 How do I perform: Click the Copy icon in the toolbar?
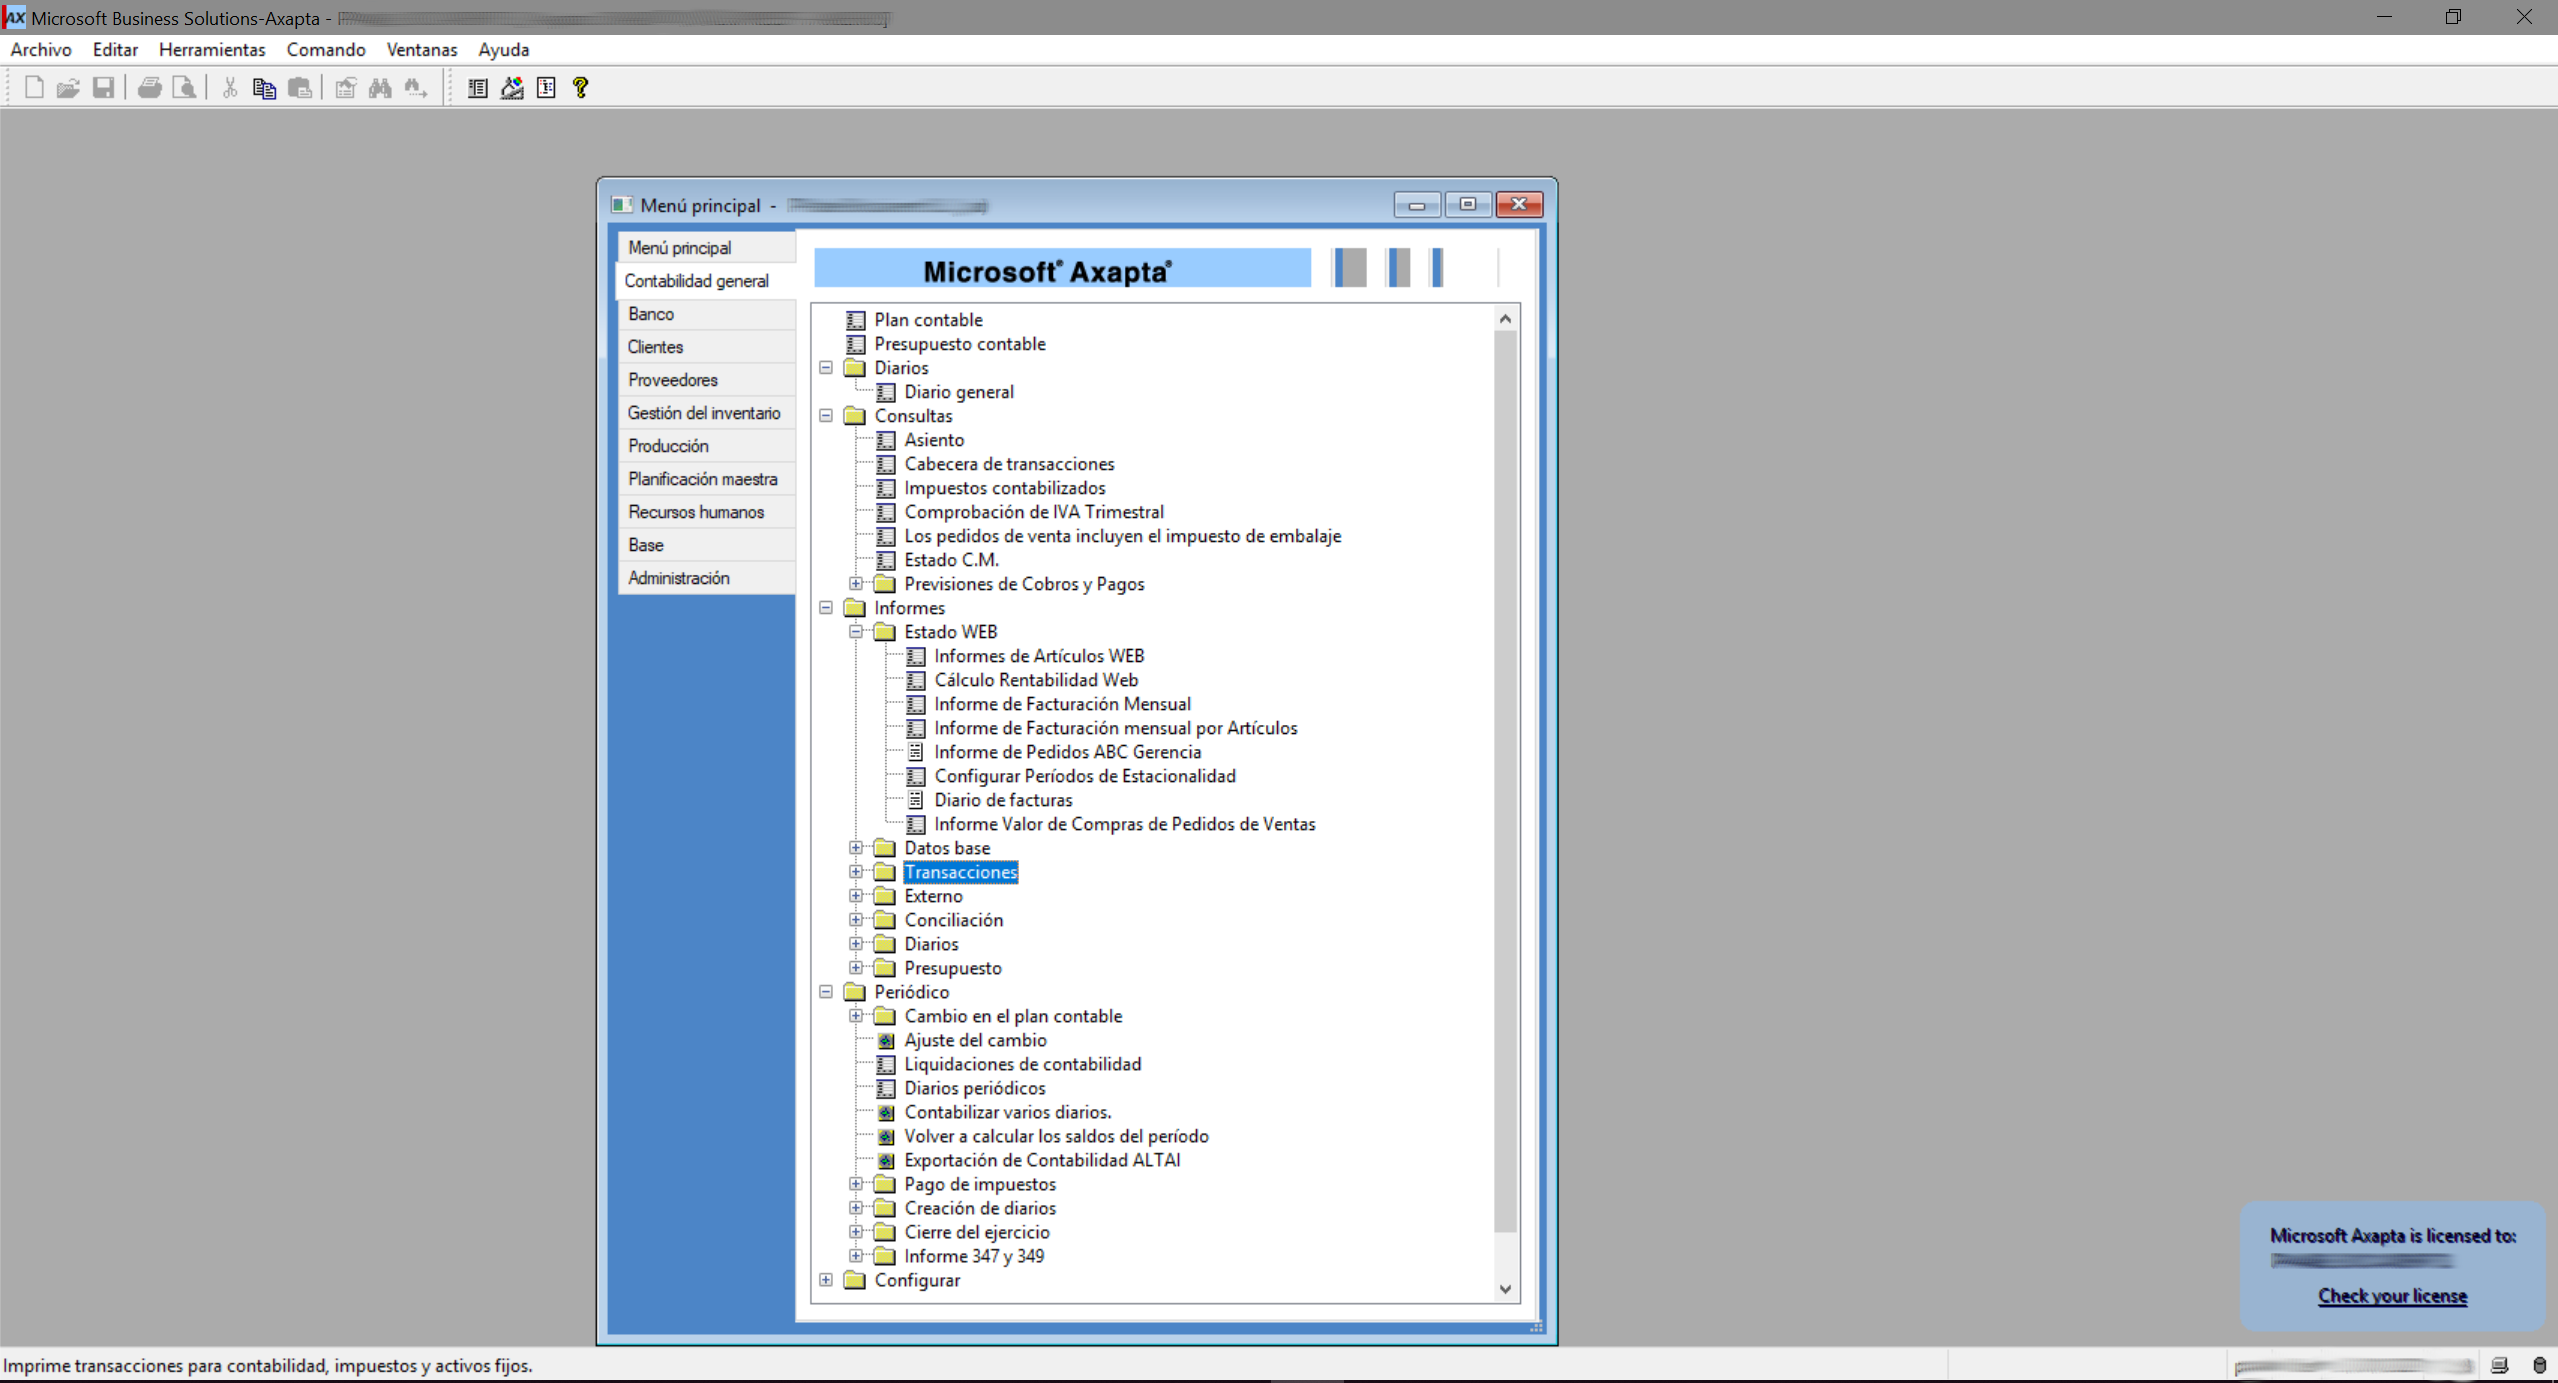pos(264,88)
